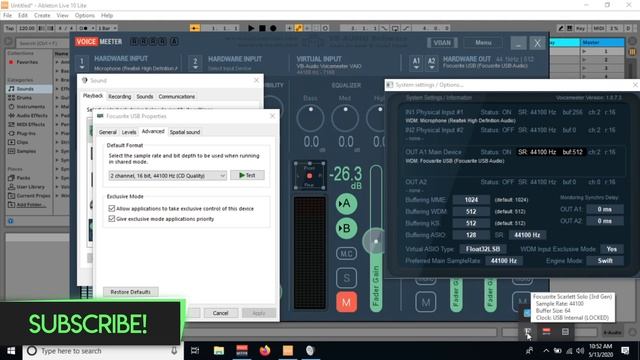Screen dimensions: 640x360
Task: Toggle the yellow automation arm button beside Play
Action: pyautogui.click(x=299, y=28)
